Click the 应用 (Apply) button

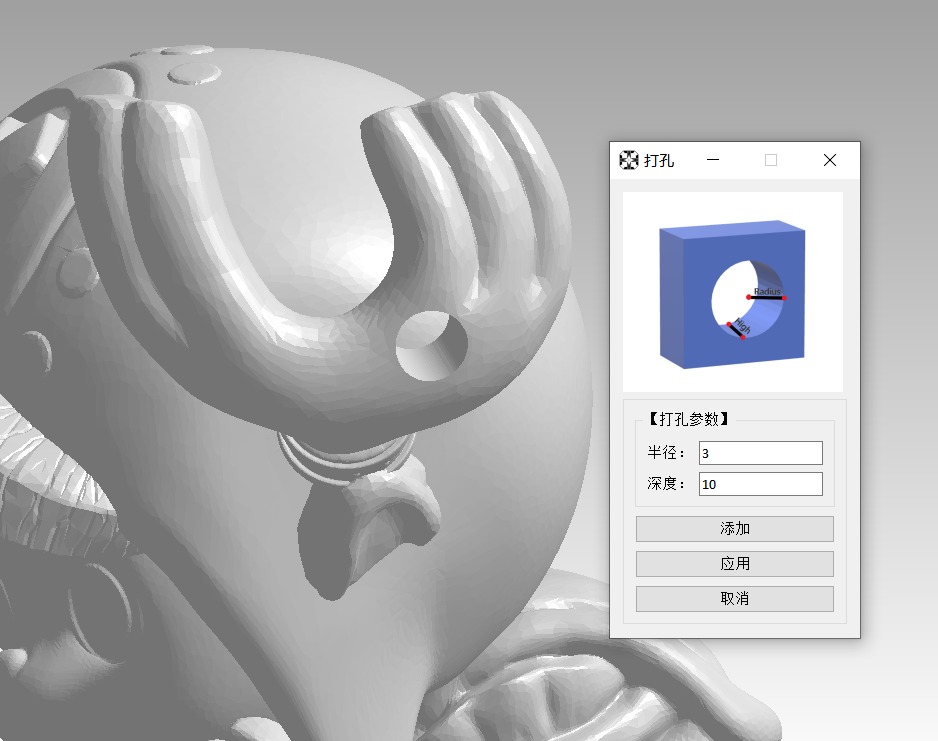pyautogui.click(x=735, y=563)
